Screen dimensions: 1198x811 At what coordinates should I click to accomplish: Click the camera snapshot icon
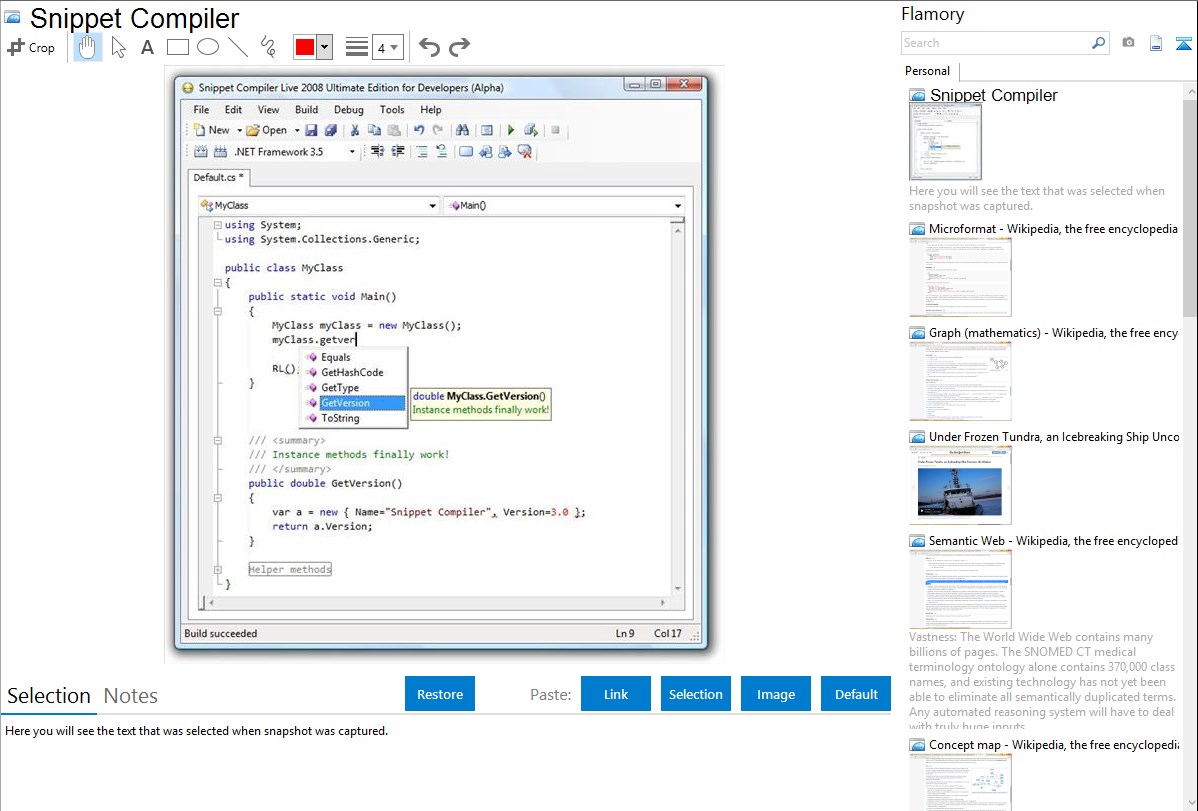(x=1128, y=43)
